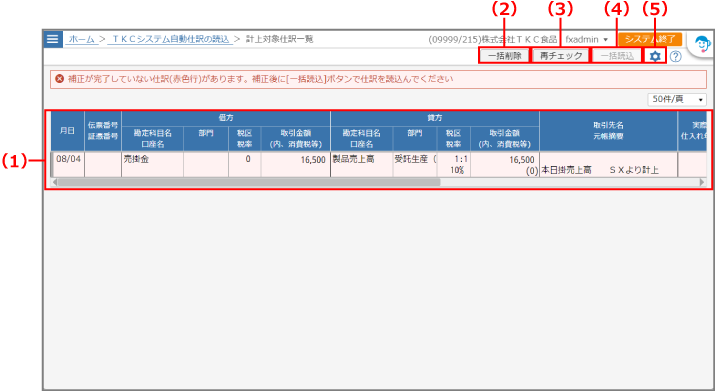Click the scrollbar right arrow of the table
This screenshot has height=391, width=715.
[702, 182]
